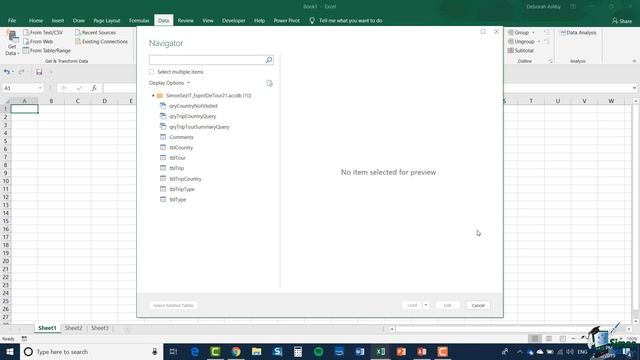Open Task View on taskbar
The image size is (640, 360).
(173, 351)
